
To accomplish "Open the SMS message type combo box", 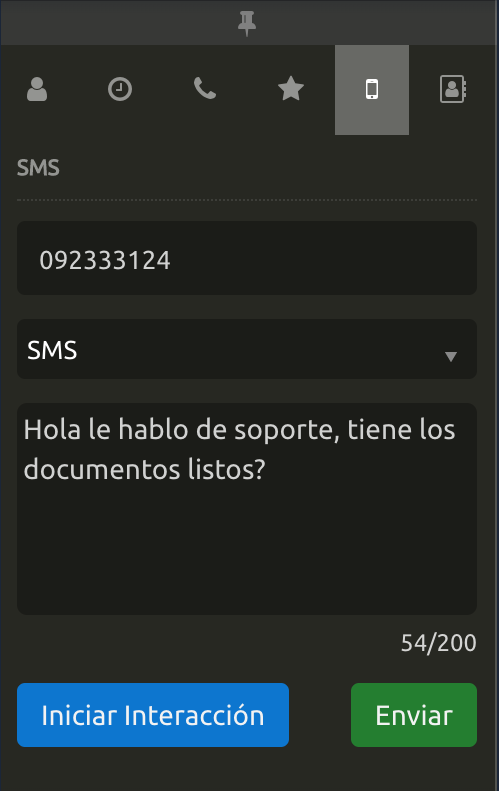I will (247, 349).
